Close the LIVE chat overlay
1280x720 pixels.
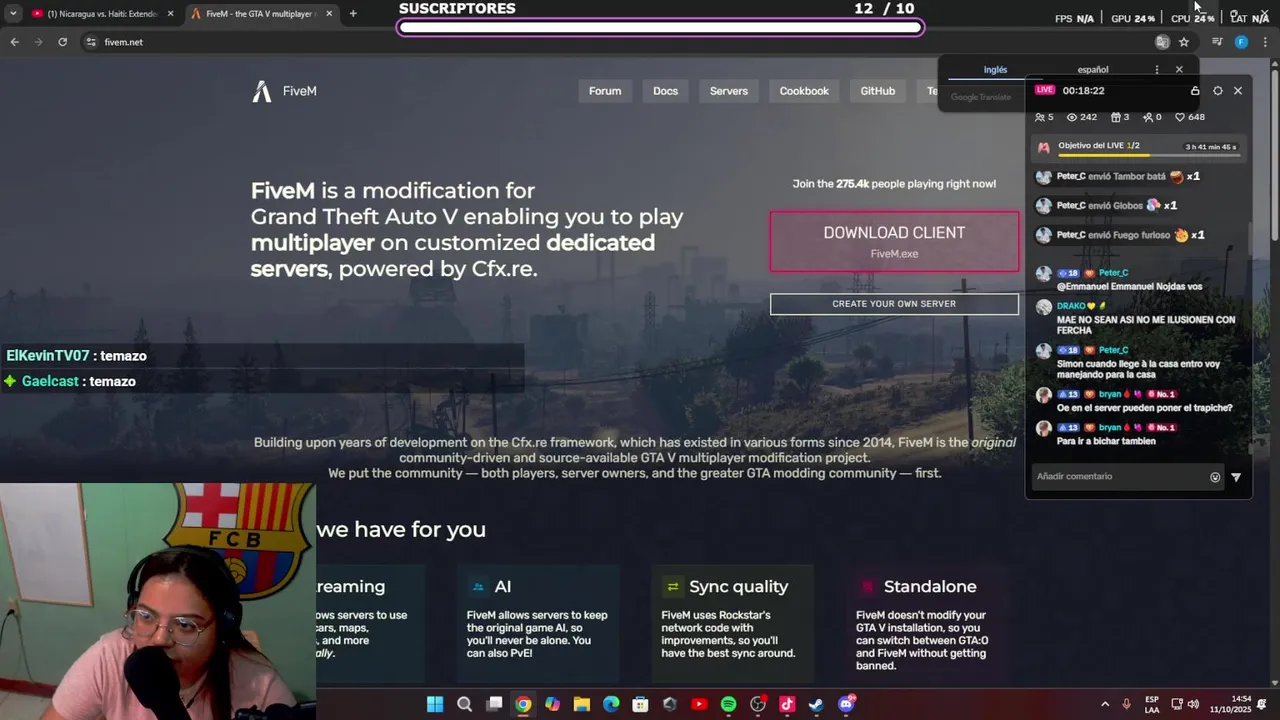[x=1238, y=91]
